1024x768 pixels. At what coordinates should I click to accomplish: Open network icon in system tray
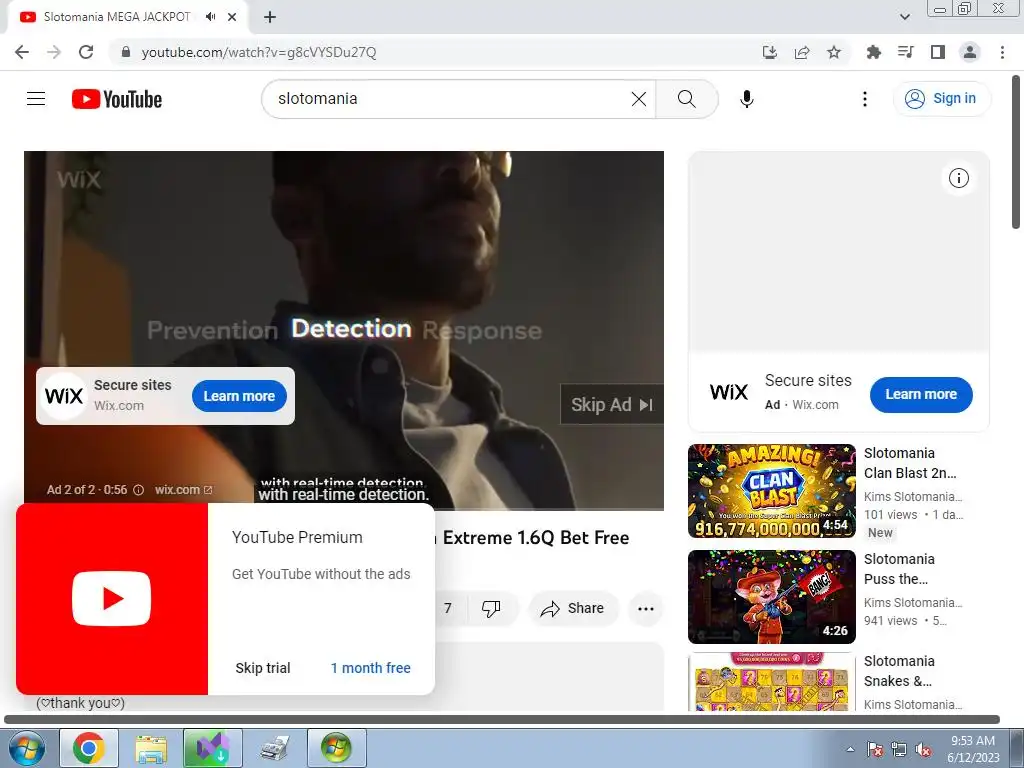(899, 749)
